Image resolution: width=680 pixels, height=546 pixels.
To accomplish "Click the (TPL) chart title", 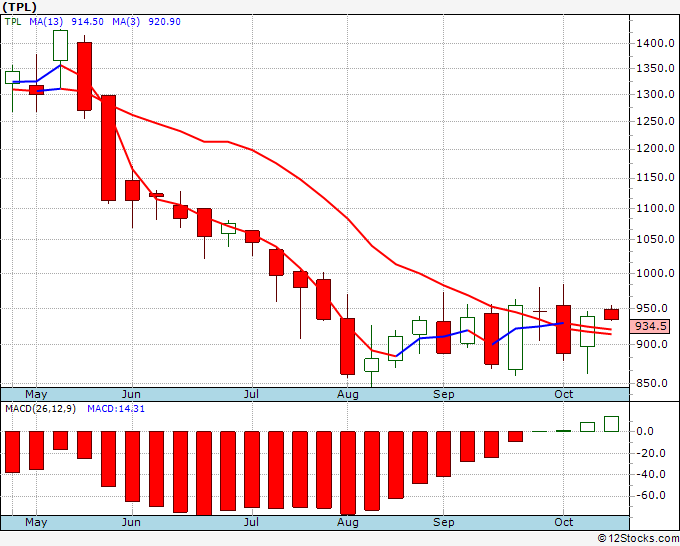I will (19, 7).
